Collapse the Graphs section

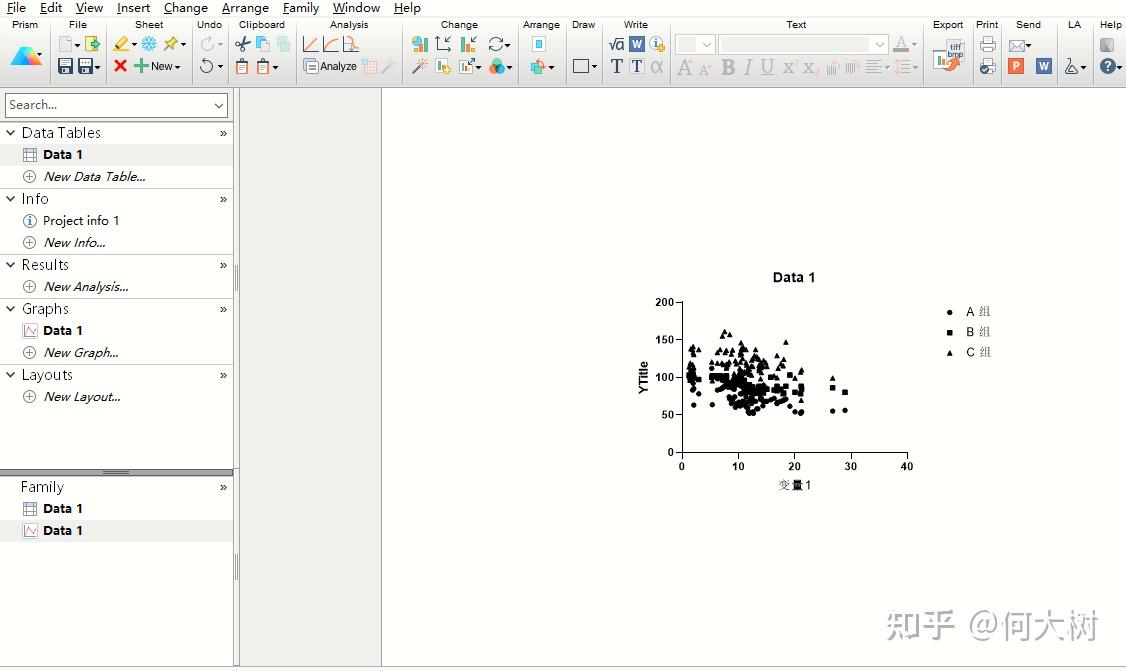click(x=11, y=309)
